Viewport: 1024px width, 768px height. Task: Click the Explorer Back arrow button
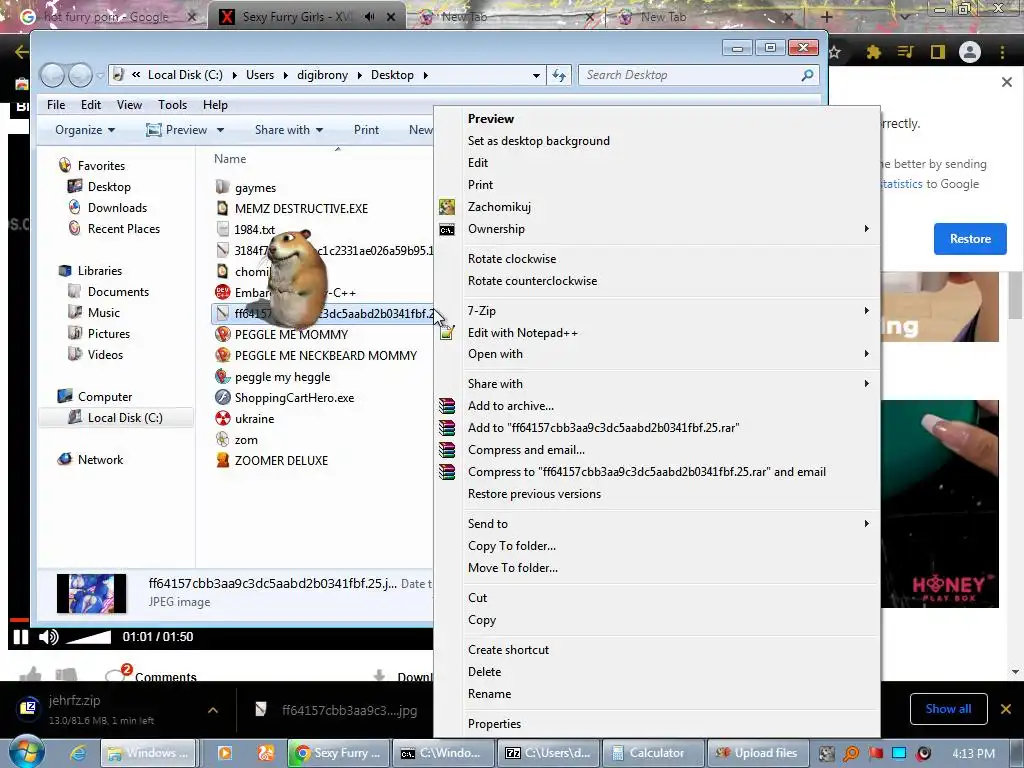[x=52, y=76]
